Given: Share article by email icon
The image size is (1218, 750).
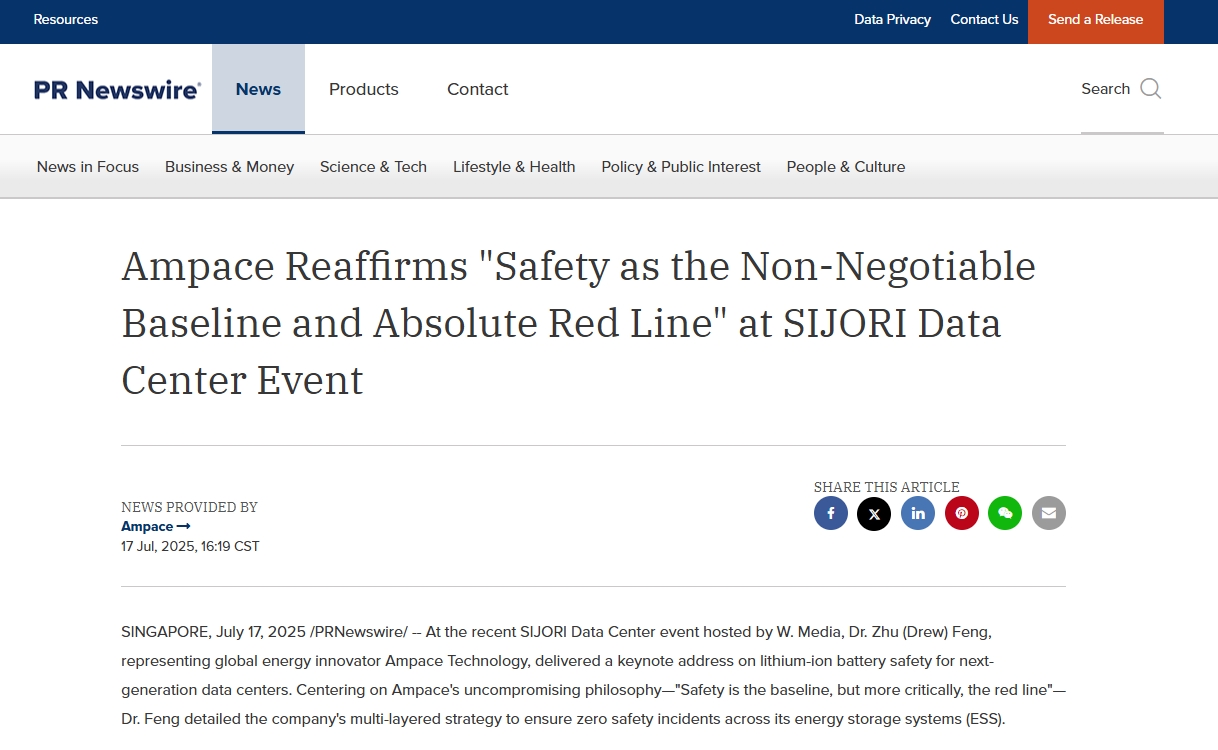Looking at the screenshot, I should (x=1049, y=513).
